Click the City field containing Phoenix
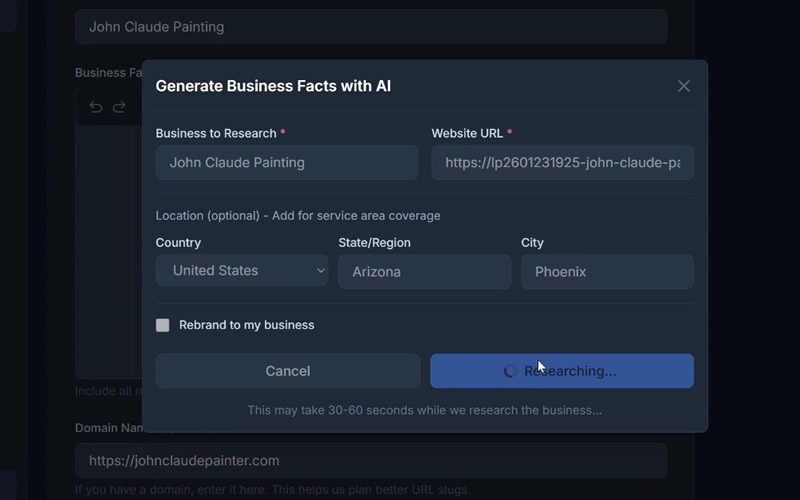 pos(607,271)
